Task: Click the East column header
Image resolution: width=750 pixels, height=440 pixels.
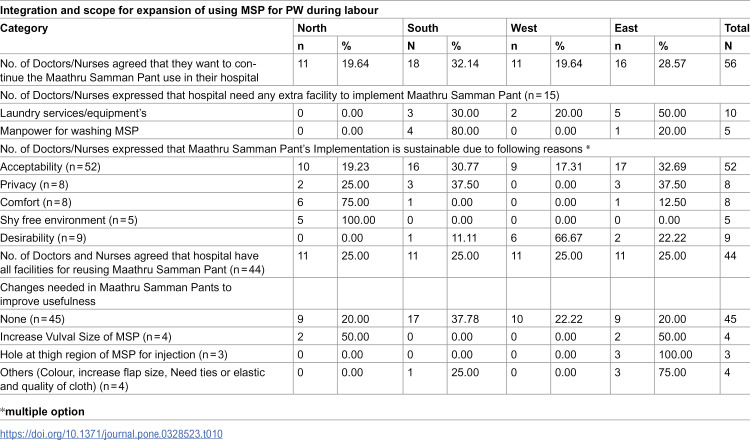Action: pos(626,28)
